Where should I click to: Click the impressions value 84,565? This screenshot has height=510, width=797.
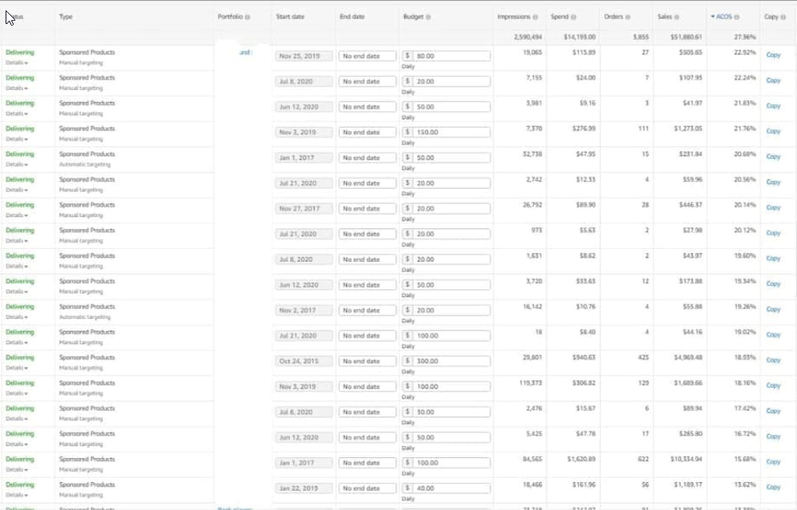click(532, 459)
